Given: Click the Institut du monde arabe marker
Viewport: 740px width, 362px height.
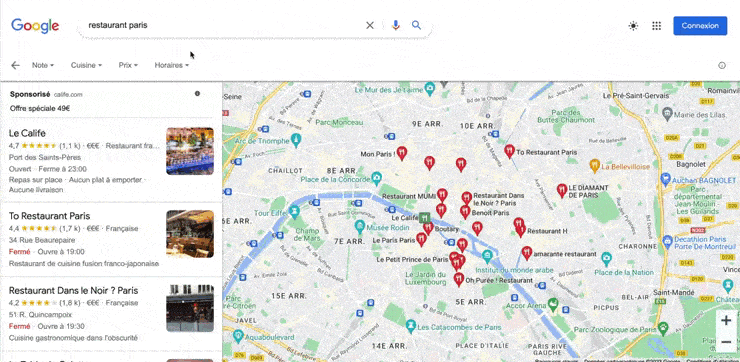Looking at the screenshot, I should click(x=487, y=257).
